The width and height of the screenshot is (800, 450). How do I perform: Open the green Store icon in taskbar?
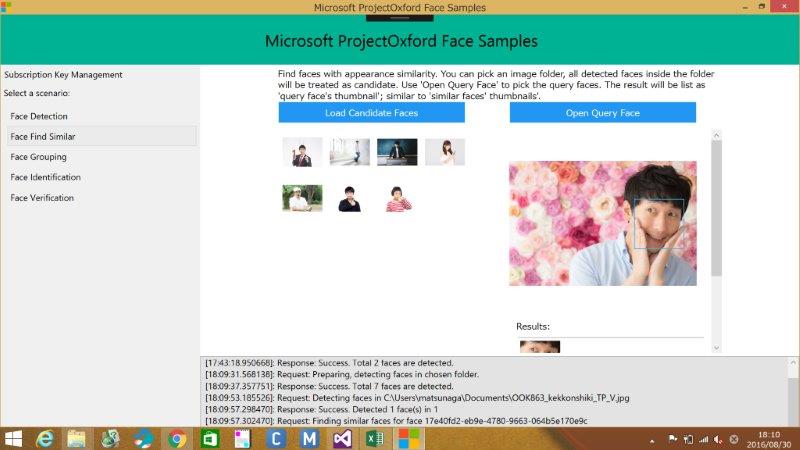tap(210, 439)
